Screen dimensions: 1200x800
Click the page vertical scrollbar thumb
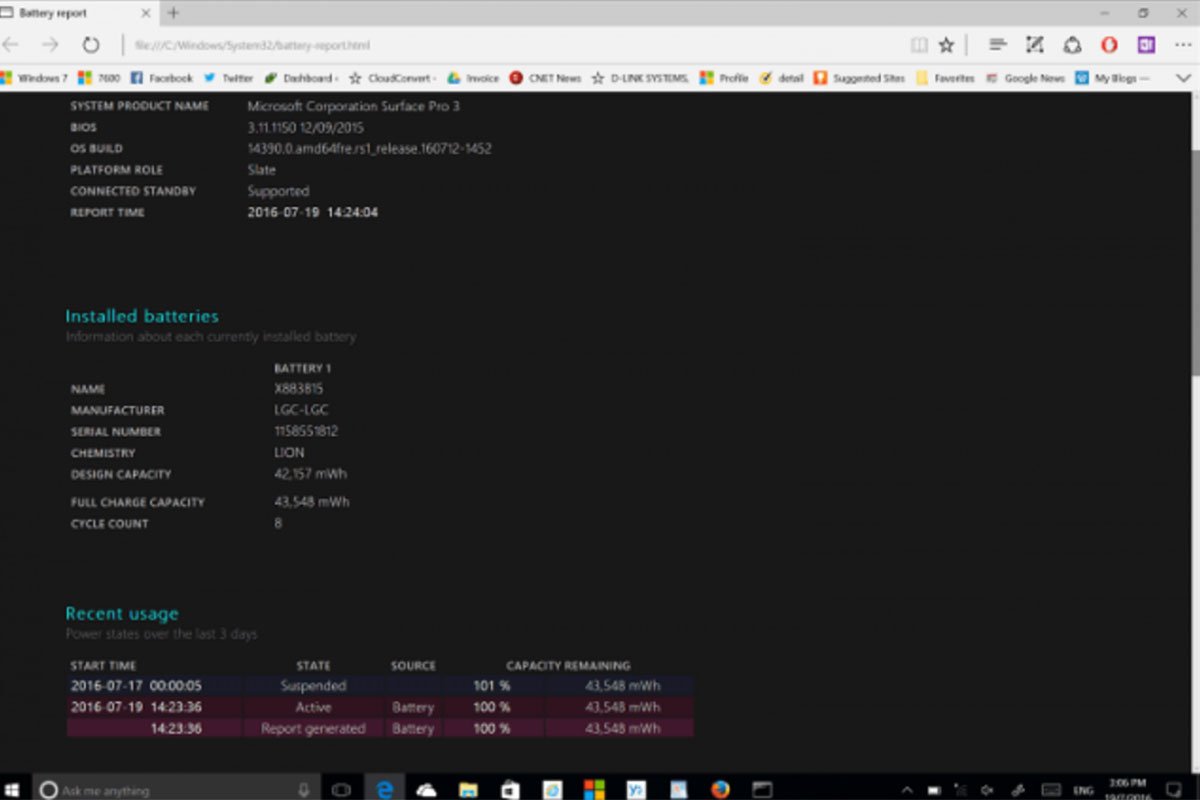click(x=1195, y=261)
